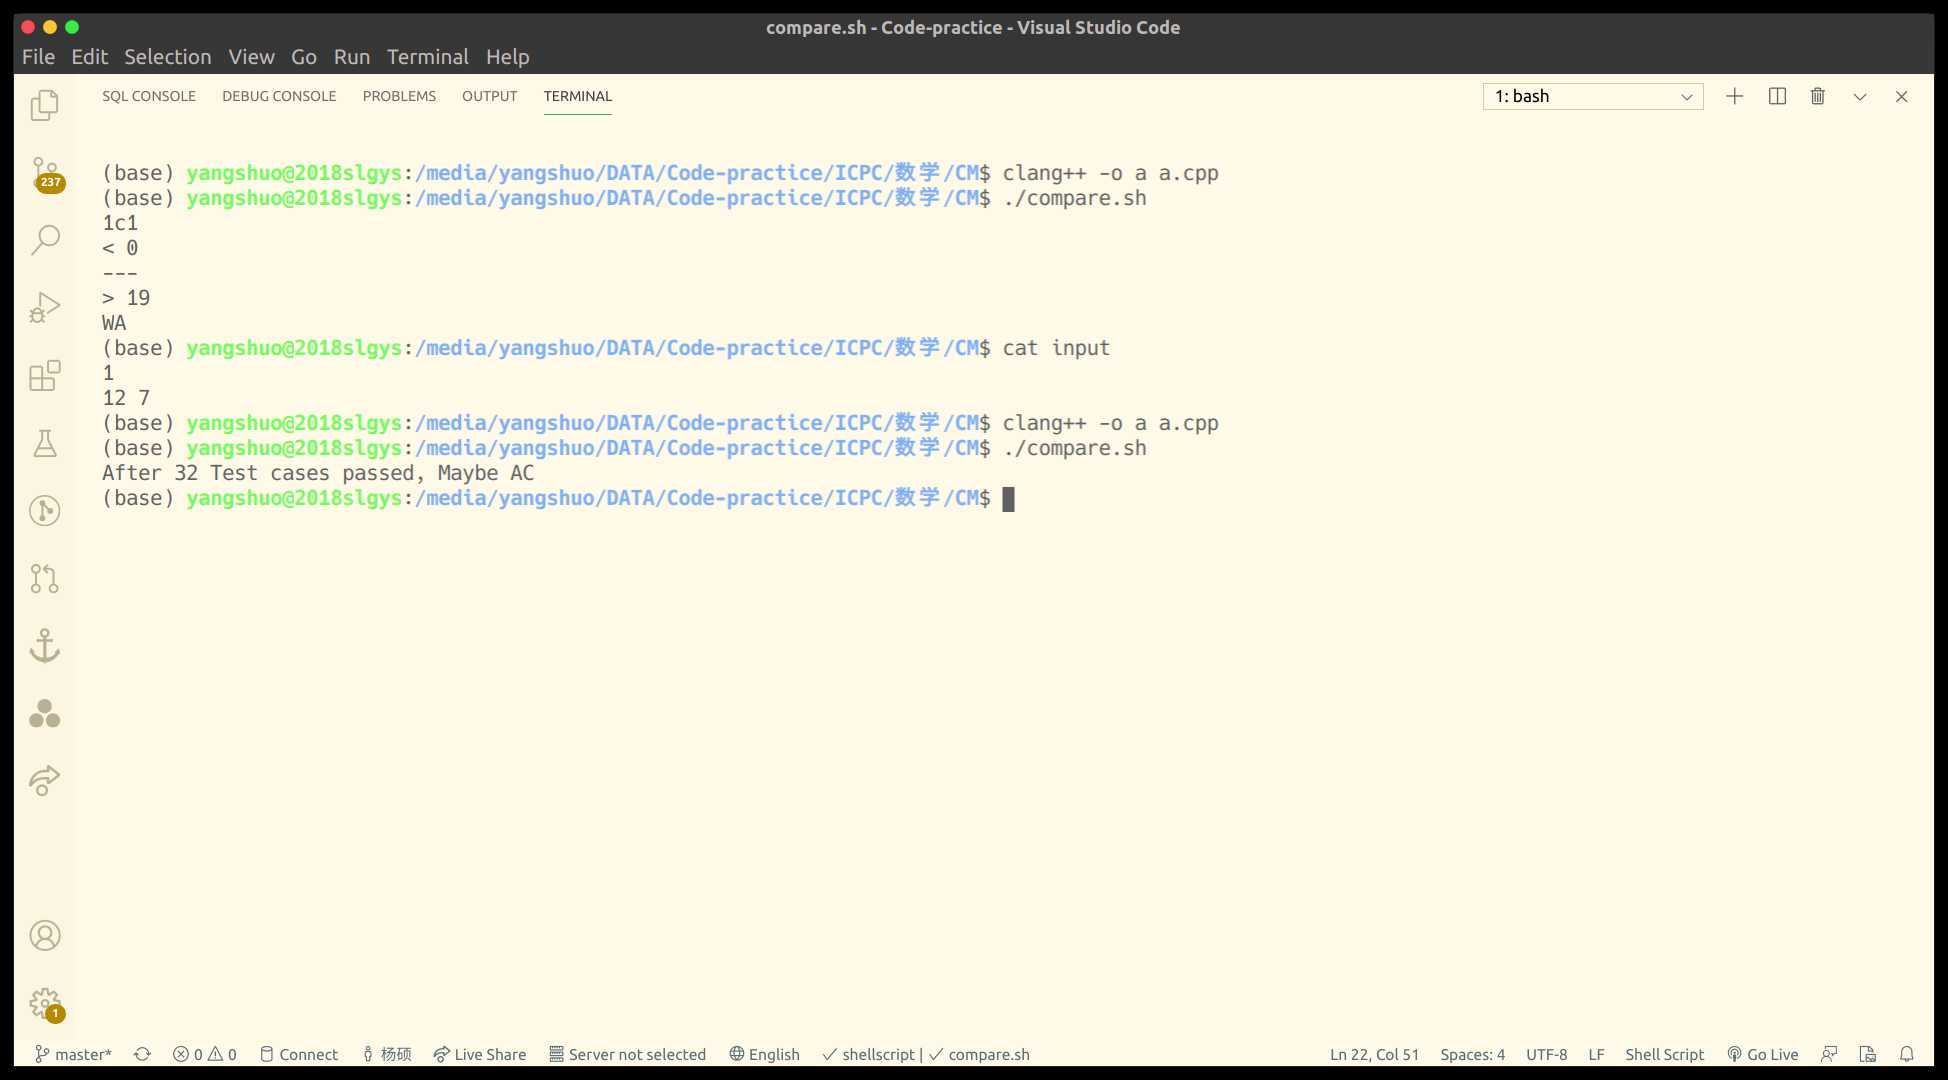
Task: Click the add new terminal button
Action: pos(1733,94)
